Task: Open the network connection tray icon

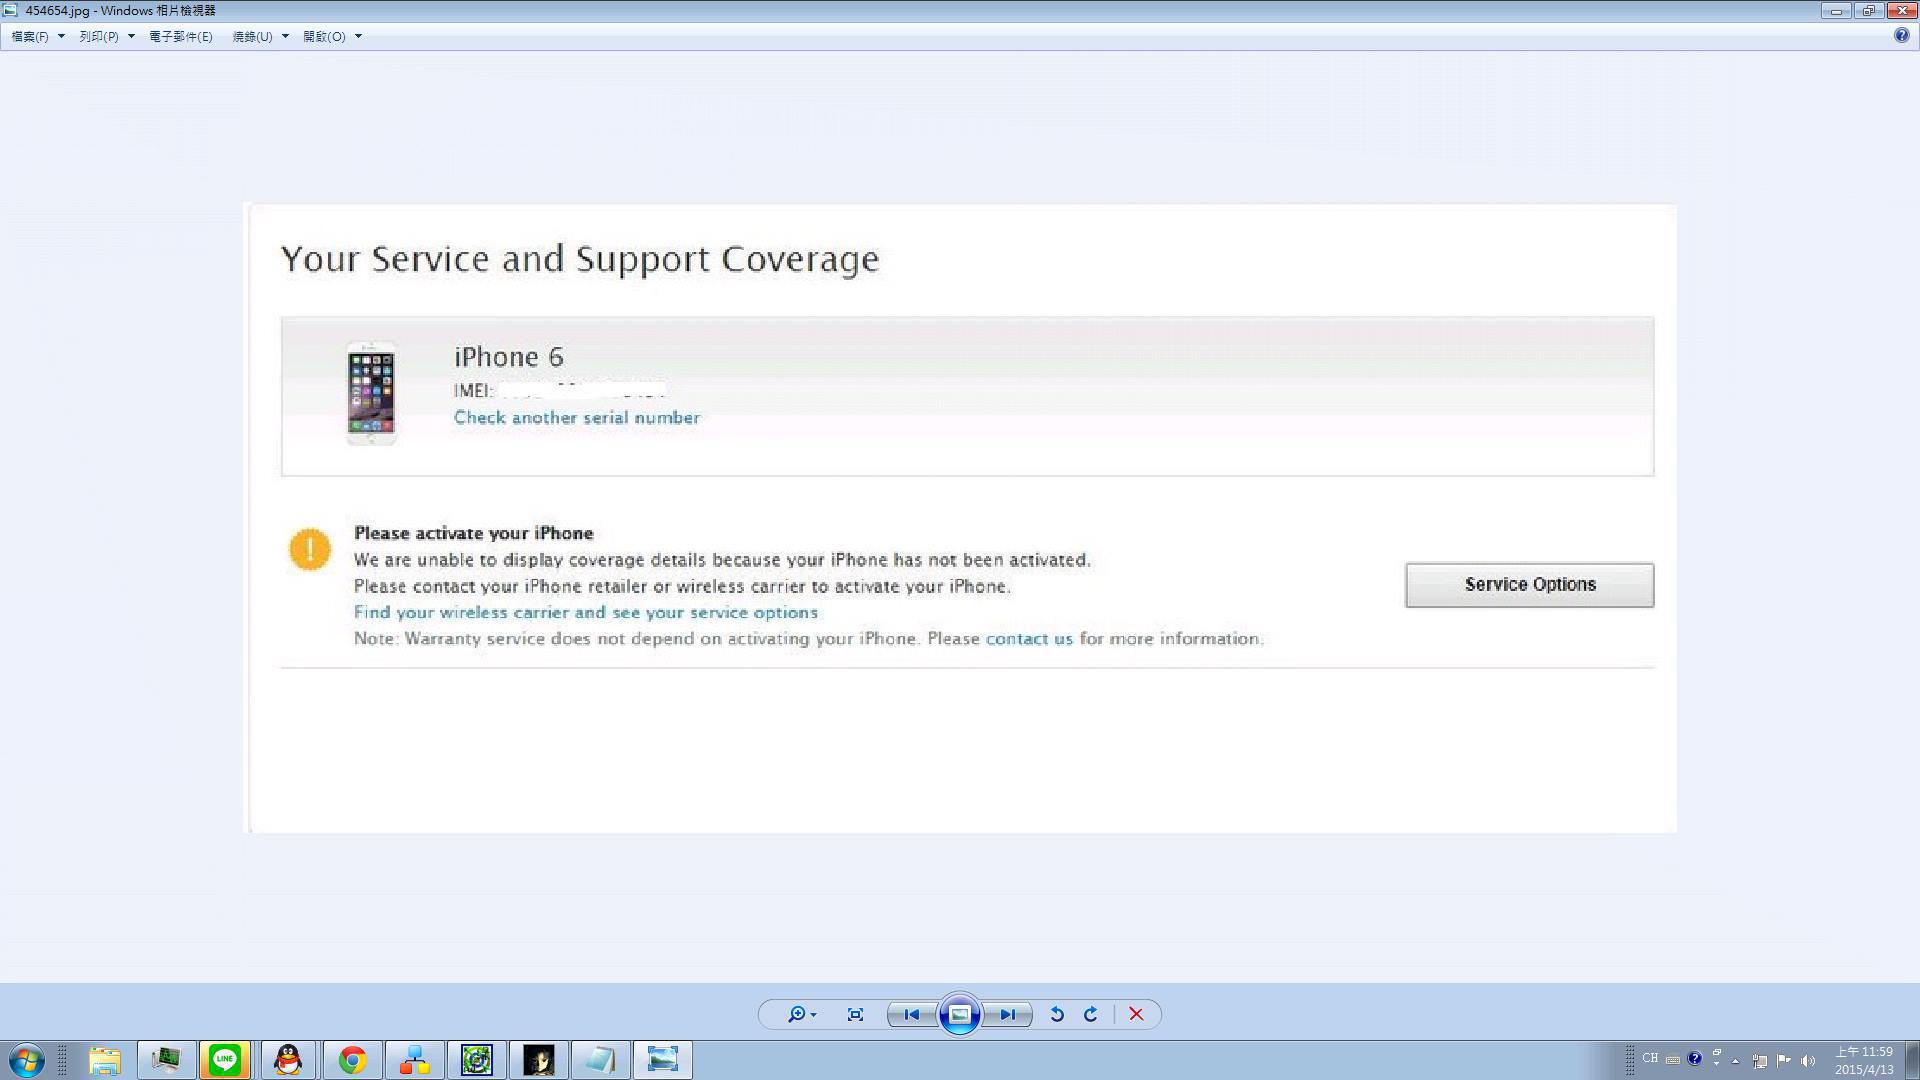Action: 1760,1061
